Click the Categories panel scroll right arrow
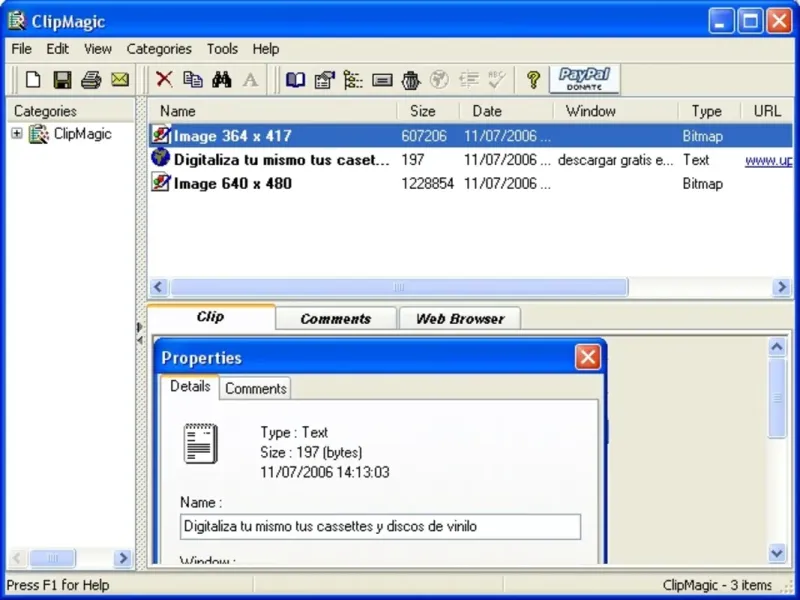800x600 pixels. tap(123, 558)
